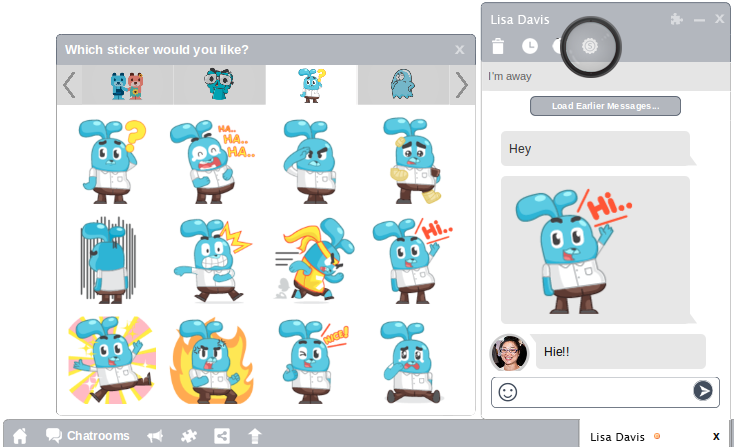Send the message with the arrow button
Viewport: 734px width, 447px height.
pyautogui.click(x=703, y=390)
